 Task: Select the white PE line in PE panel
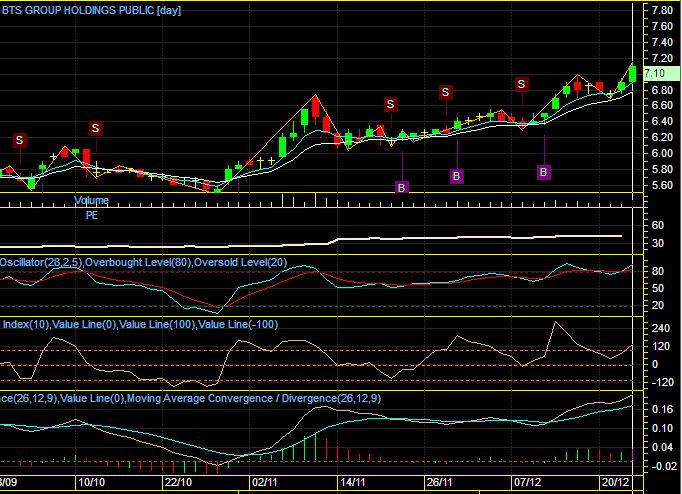tap(311, 243)
